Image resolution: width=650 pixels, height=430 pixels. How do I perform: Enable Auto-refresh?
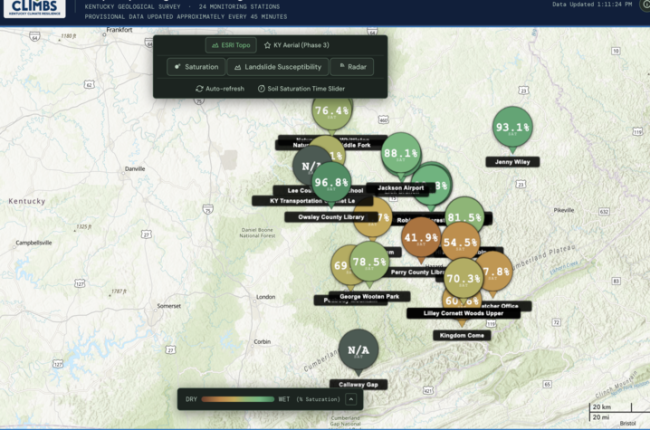(x=220, y=89)
